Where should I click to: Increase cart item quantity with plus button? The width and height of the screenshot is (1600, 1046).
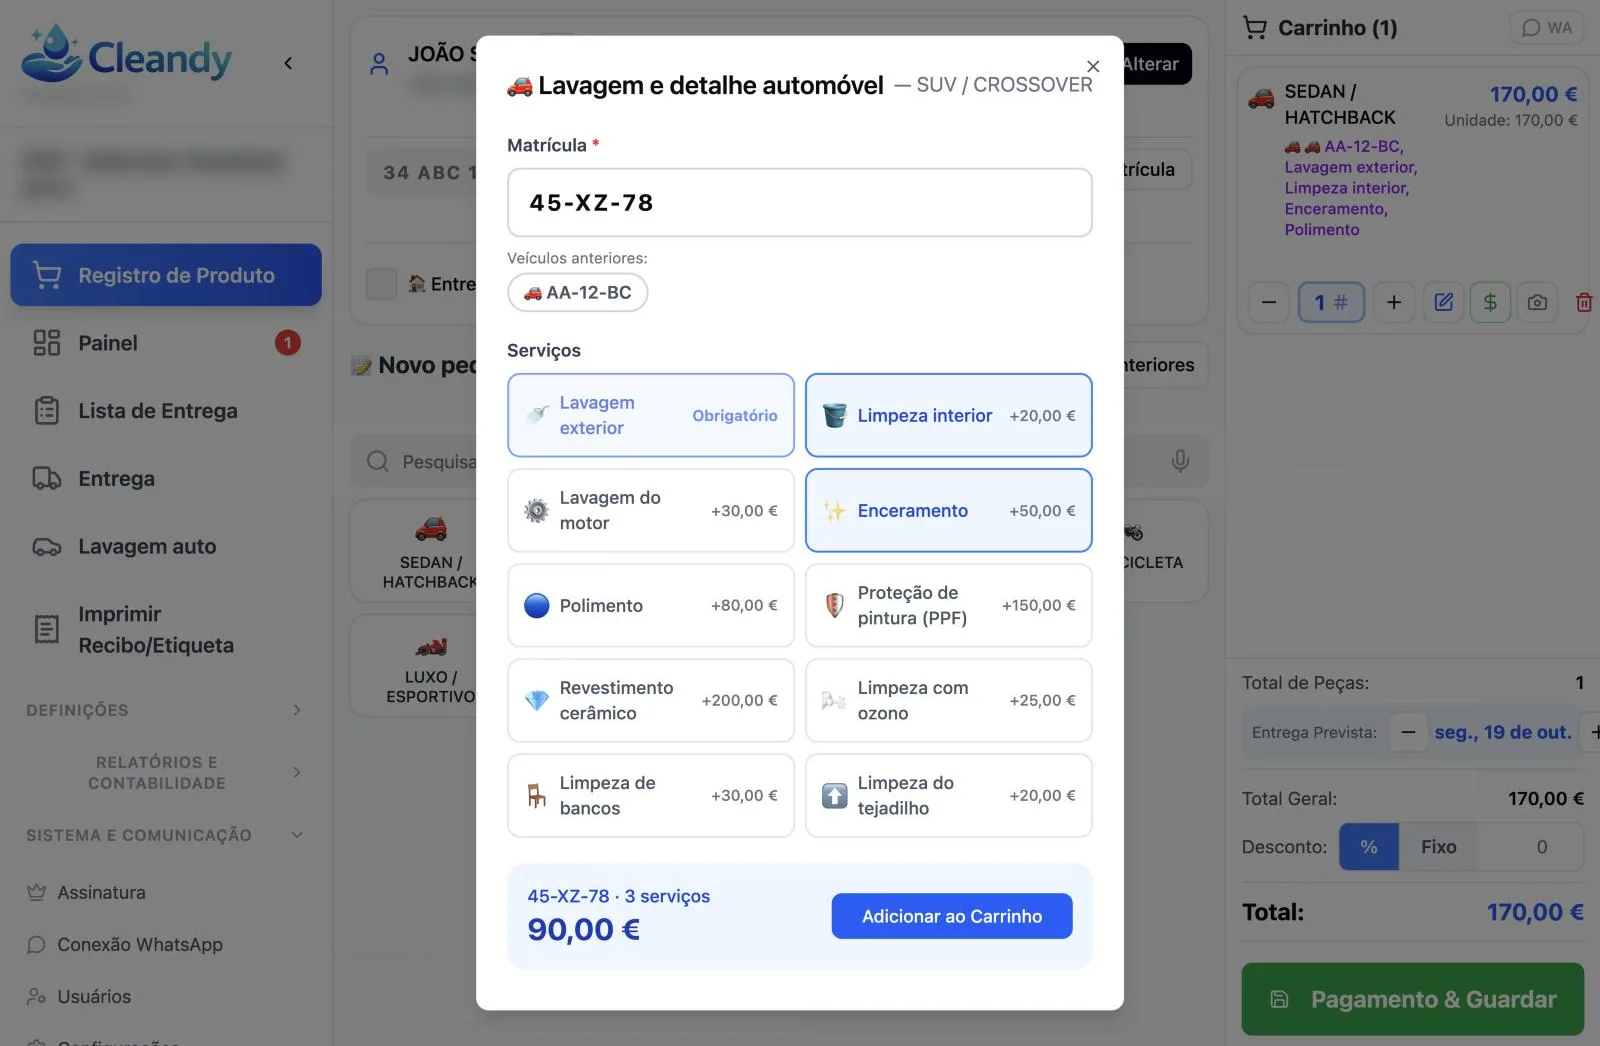[x=1393, y=302]
